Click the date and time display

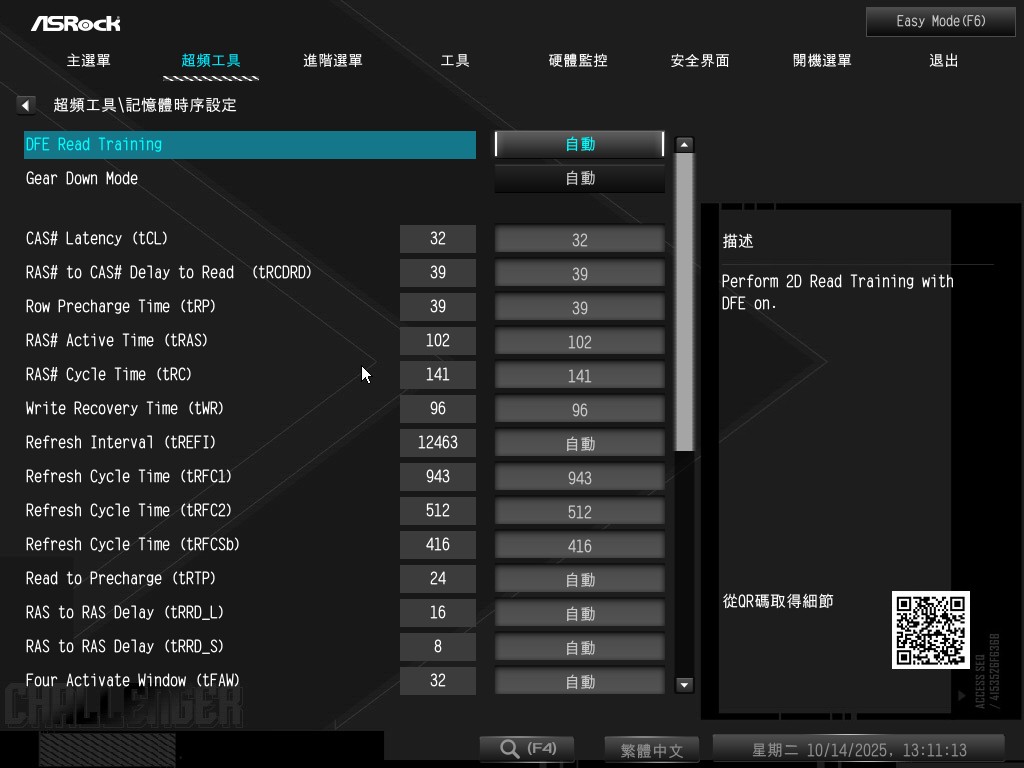858,750
